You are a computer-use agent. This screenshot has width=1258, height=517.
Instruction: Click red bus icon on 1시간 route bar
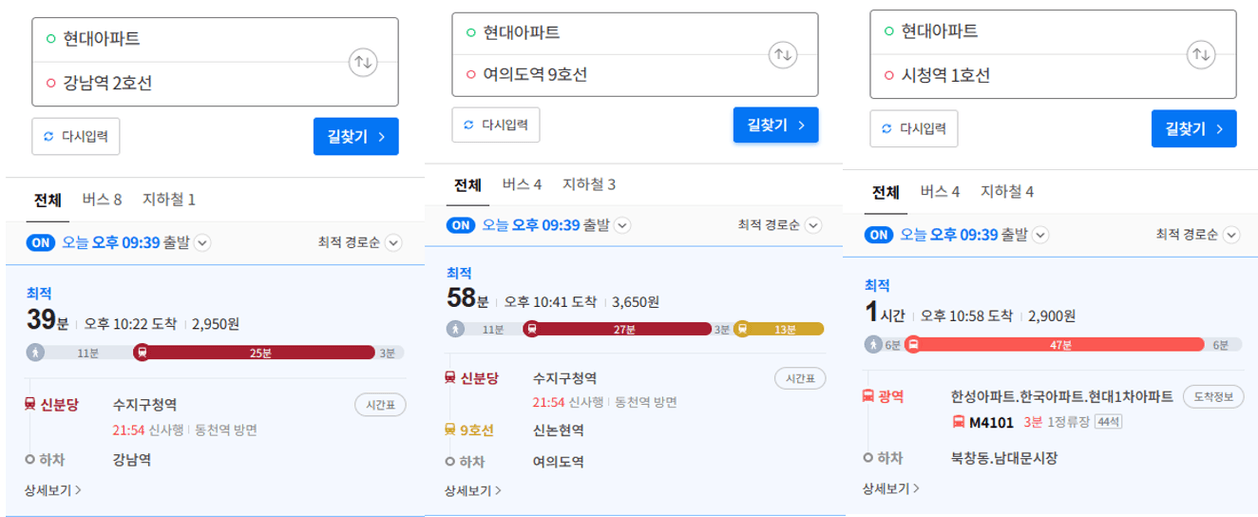point(912,344)
